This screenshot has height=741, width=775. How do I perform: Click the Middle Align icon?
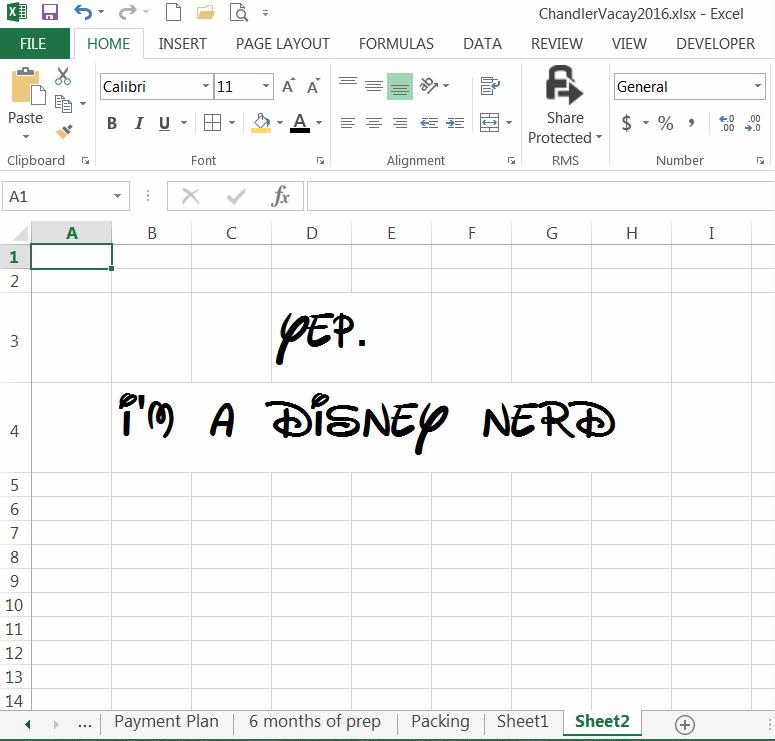point(374,86)
